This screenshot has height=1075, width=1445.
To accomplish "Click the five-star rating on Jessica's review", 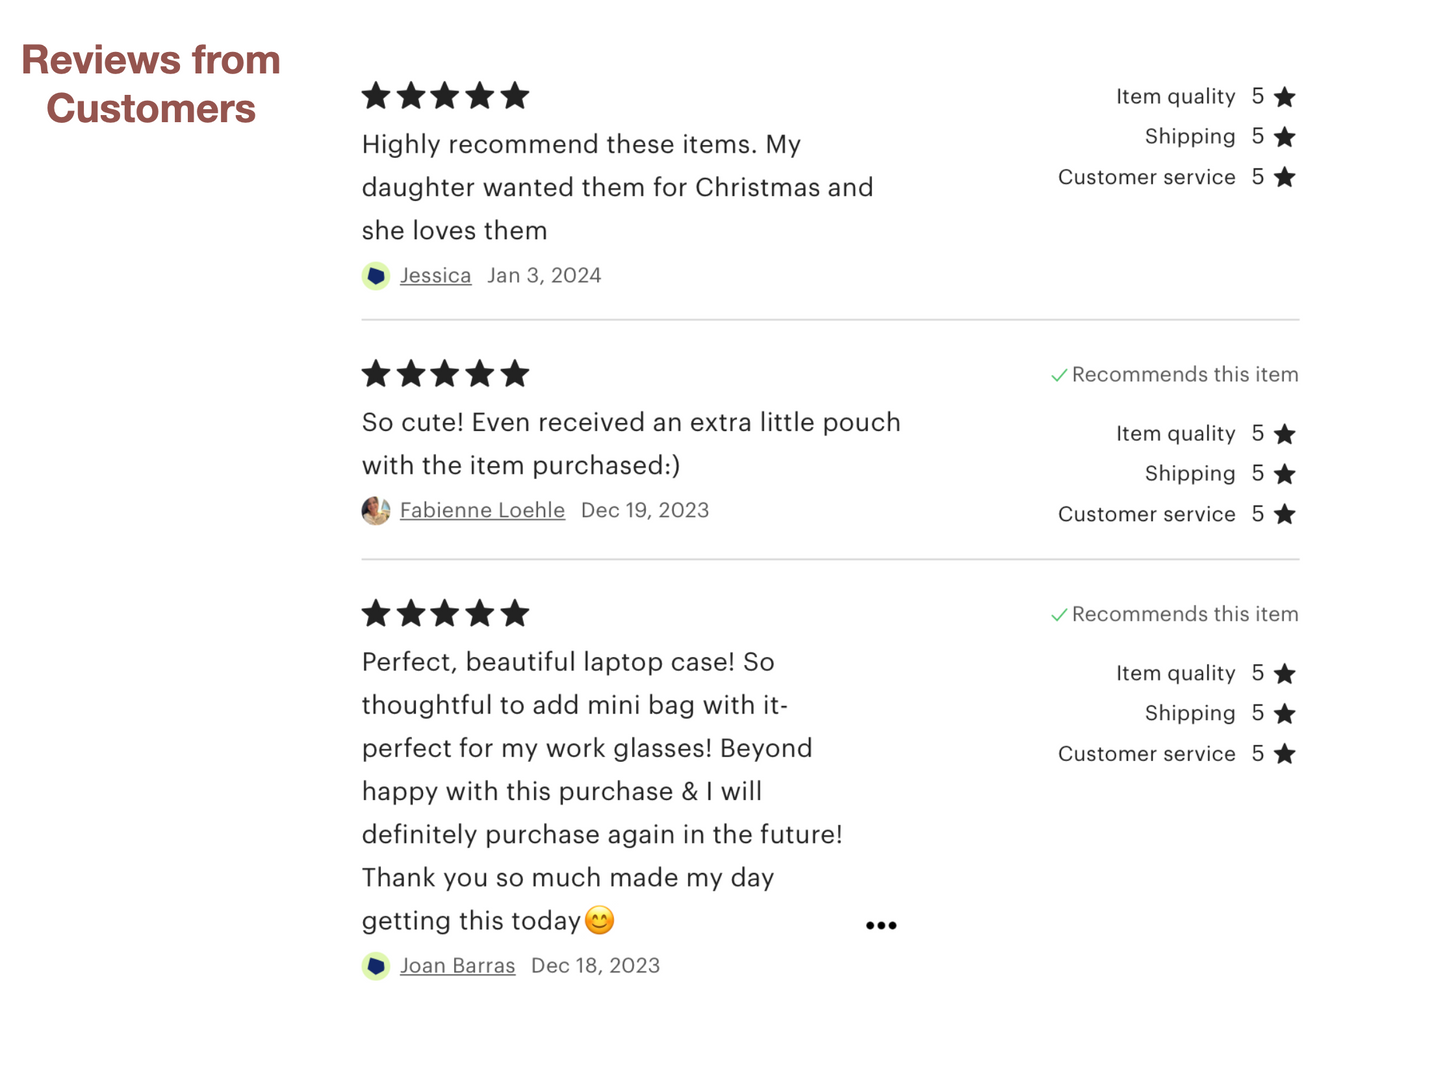I will click(445, 96).
